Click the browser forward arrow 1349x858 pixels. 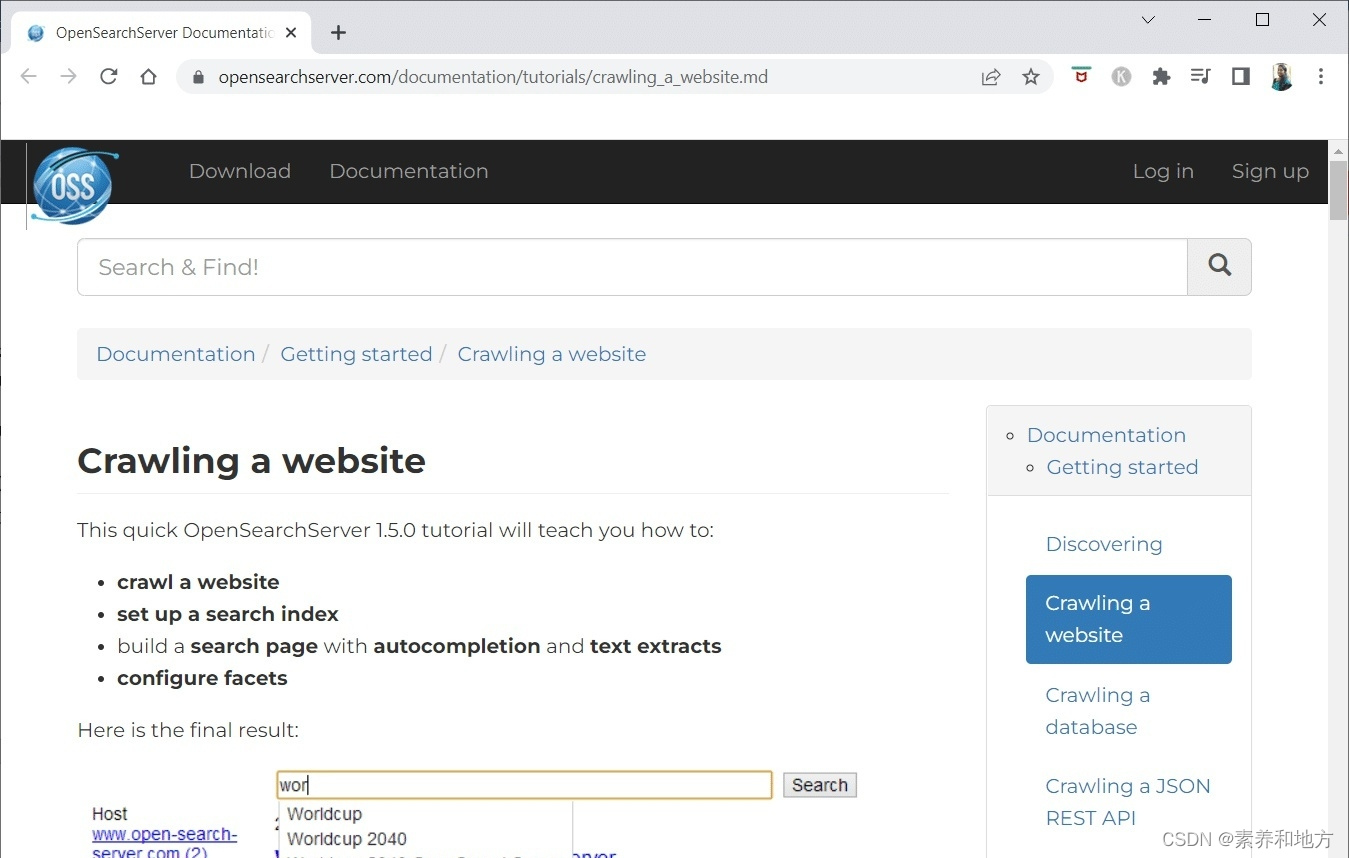pyautogui.click(x=68, y=77)
